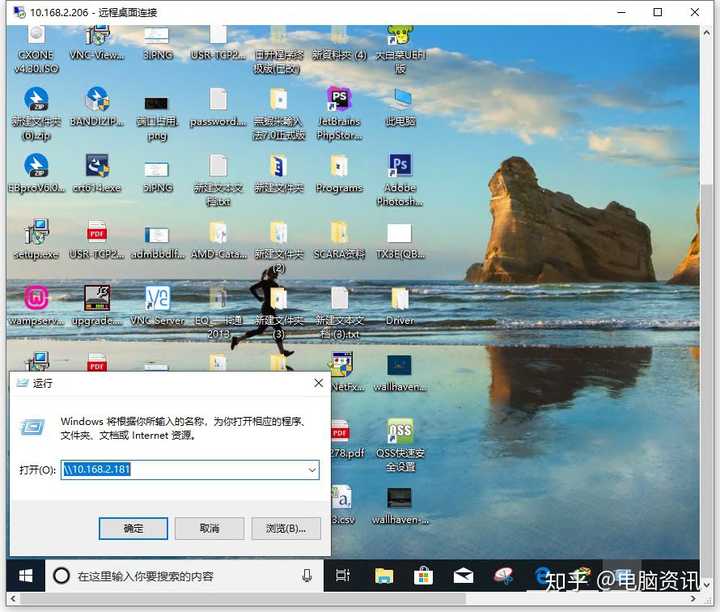Click the vertical scrollbar up arrow
The width and height of the screenshot is (720, 612).
(706, 33)
